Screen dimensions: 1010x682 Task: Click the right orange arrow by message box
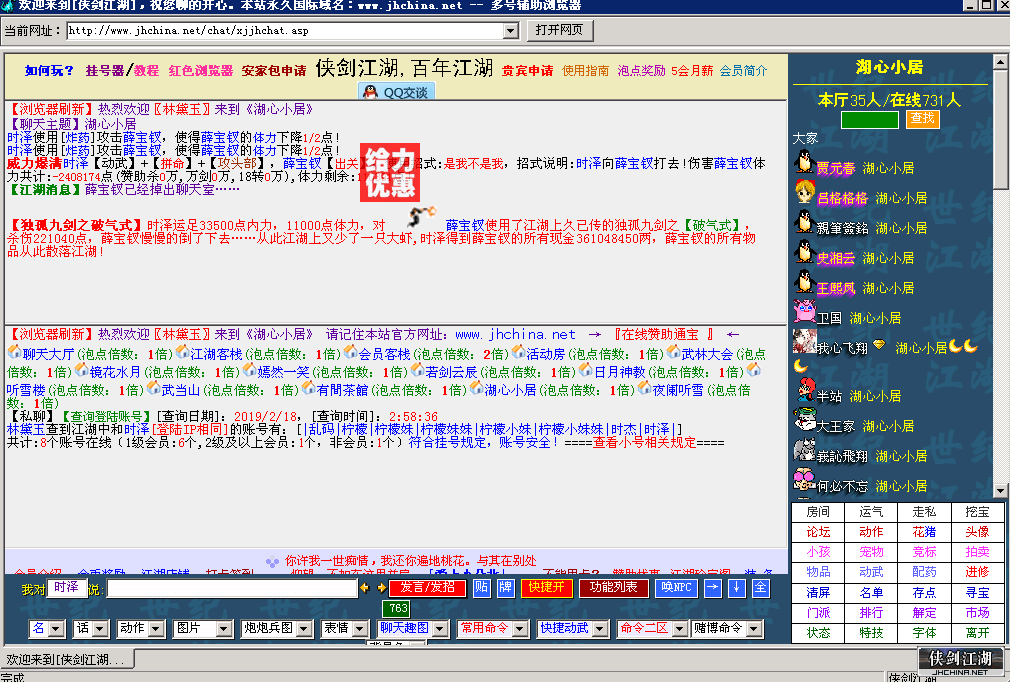[x=381, y=588]
